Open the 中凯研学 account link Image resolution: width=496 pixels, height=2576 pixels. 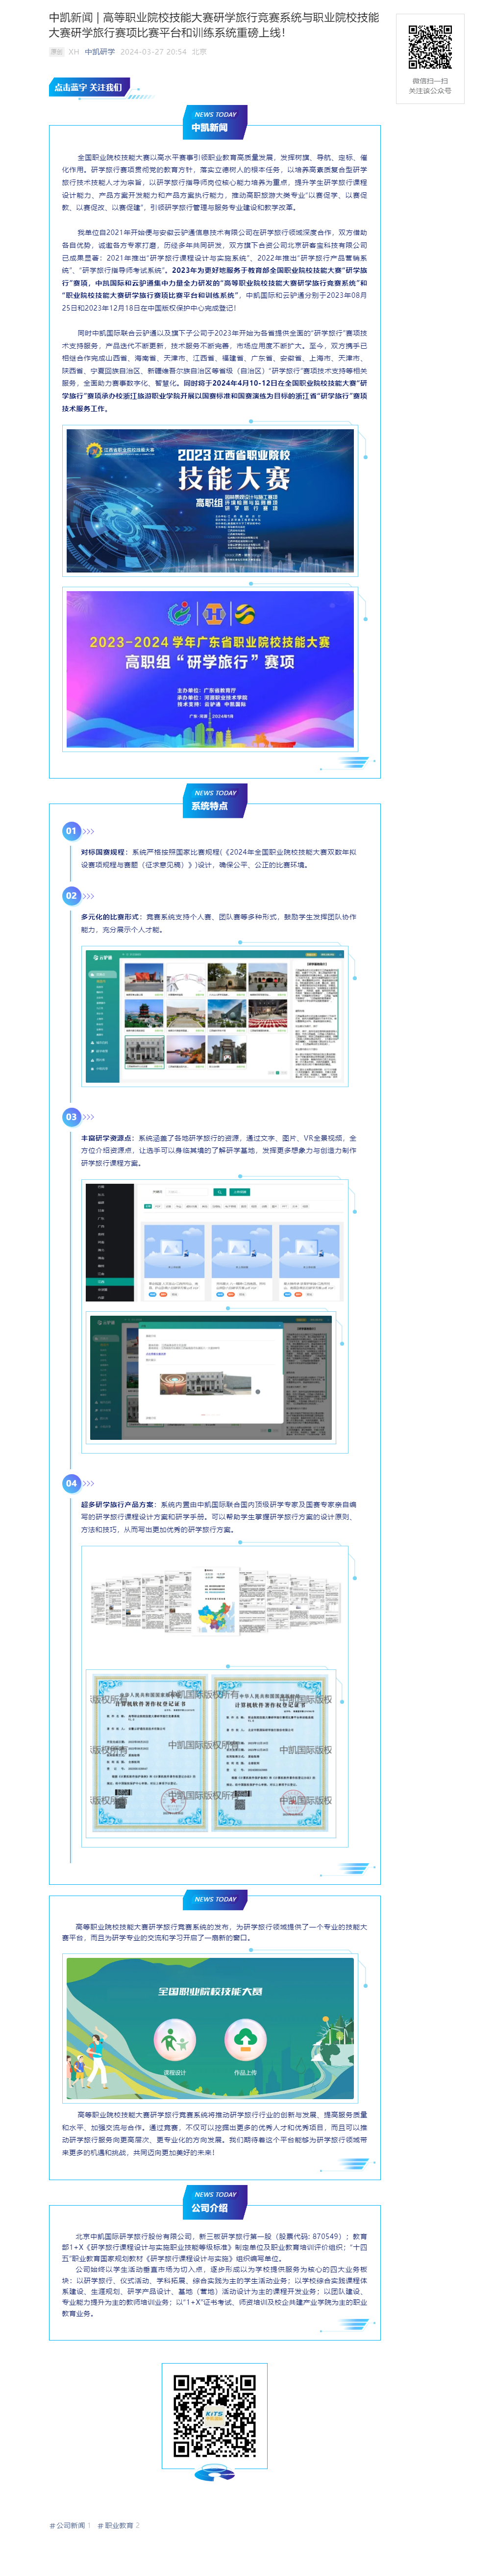99,52
